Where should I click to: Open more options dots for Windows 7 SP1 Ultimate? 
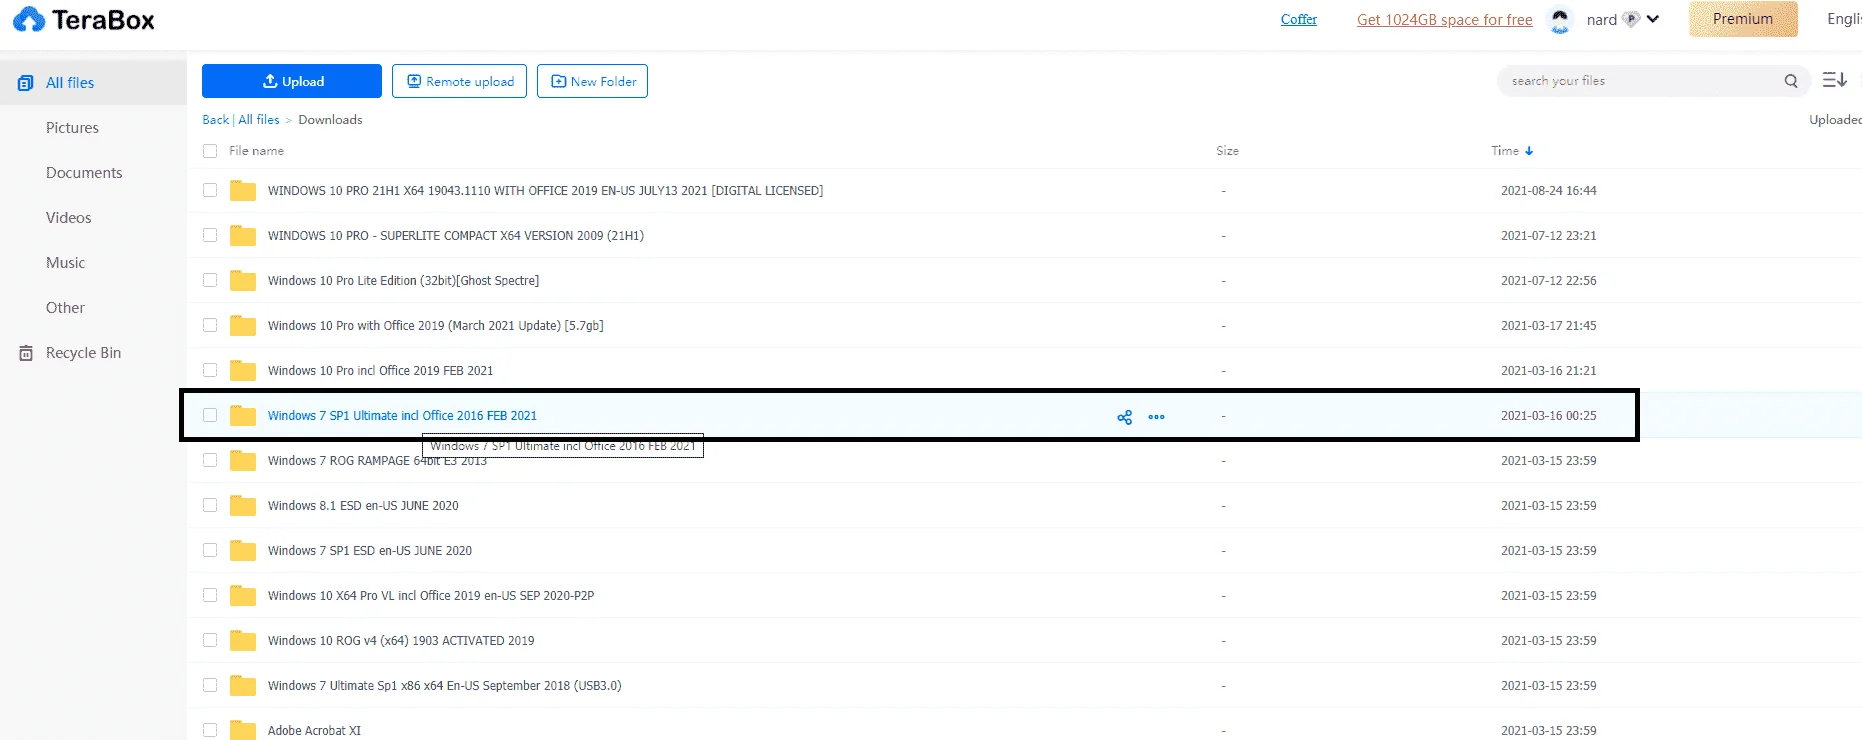1157,417
